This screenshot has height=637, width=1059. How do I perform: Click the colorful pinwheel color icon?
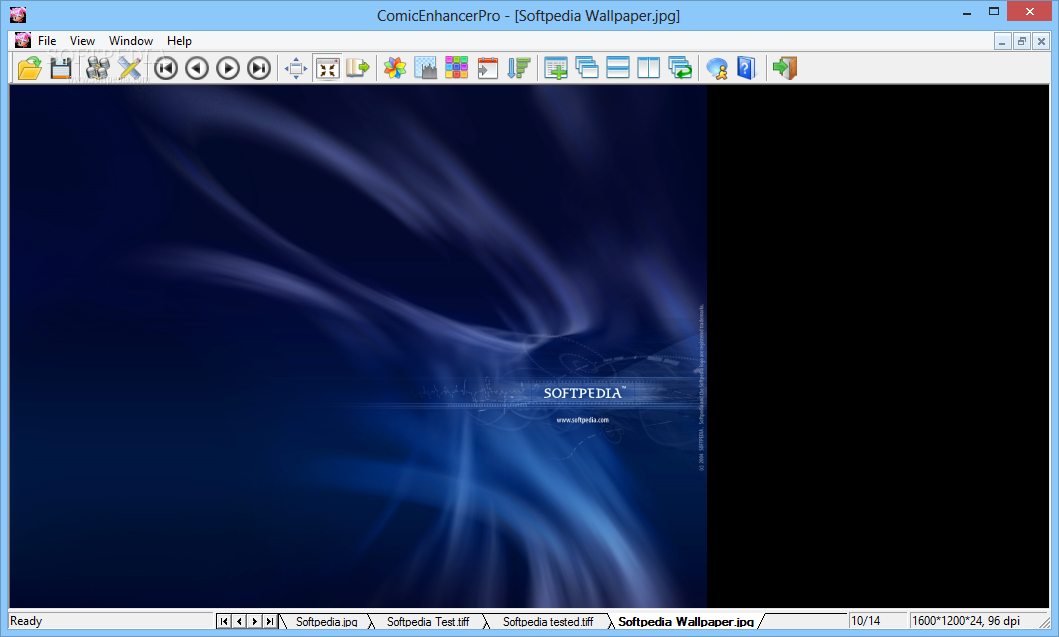394,68
